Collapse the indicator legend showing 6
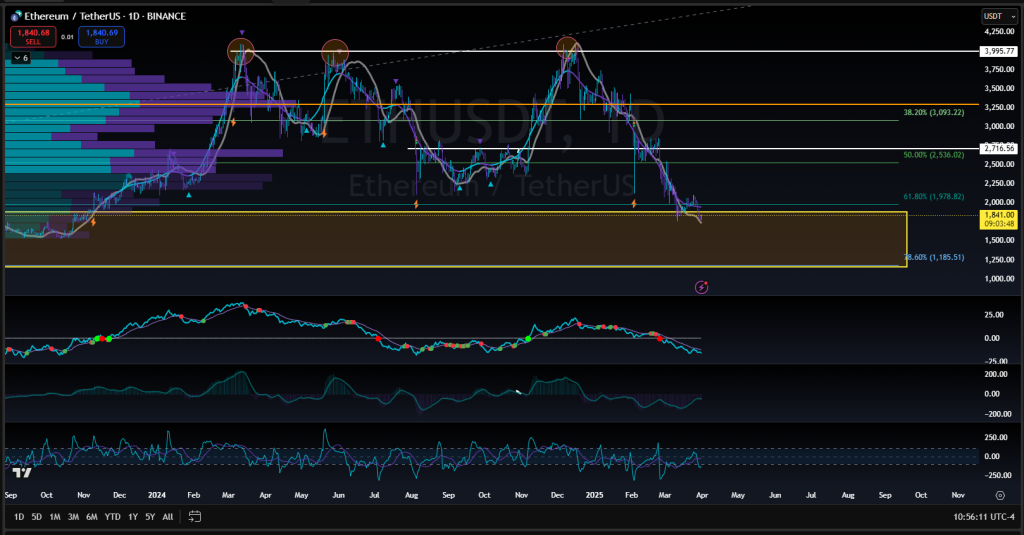The width and height of the screenshot is (1024, 535). (22, 58)
